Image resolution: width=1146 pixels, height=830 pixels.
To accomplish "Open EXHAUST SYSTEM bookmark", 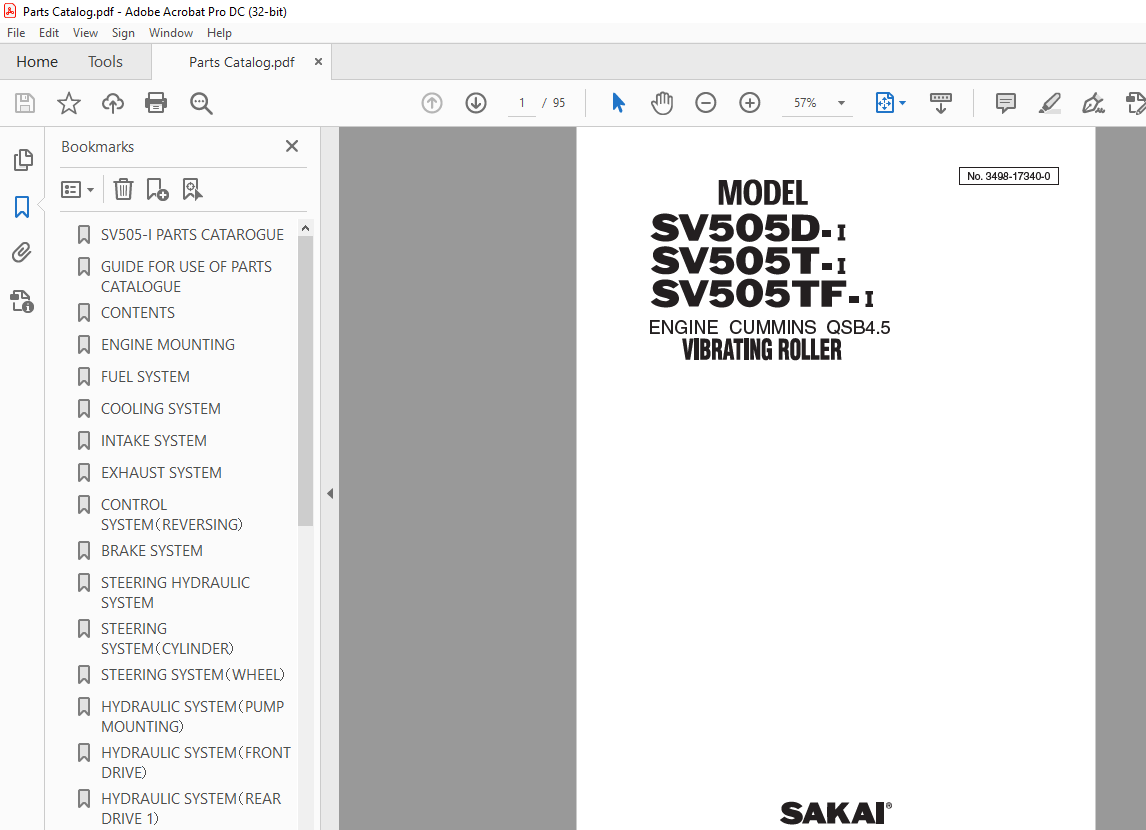I will pos(161,473).
